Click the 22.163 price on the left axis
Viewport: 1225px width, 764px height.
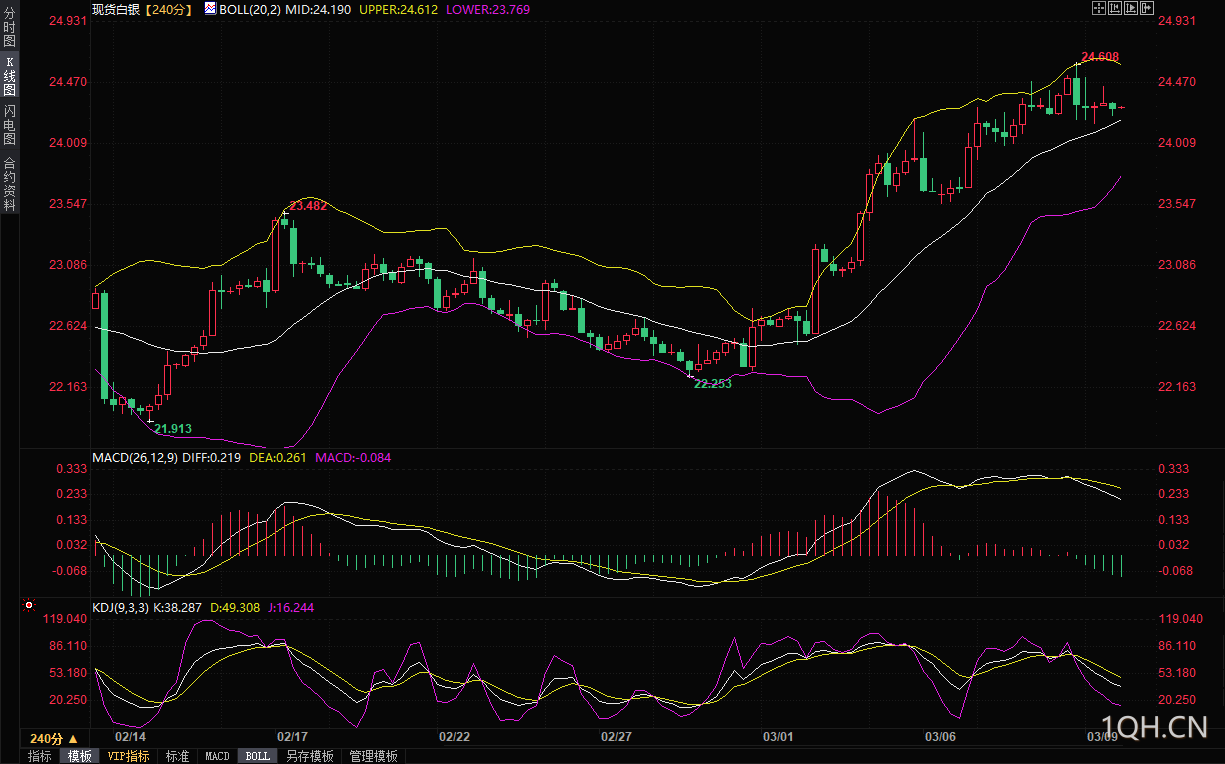[x=68, y=387]
